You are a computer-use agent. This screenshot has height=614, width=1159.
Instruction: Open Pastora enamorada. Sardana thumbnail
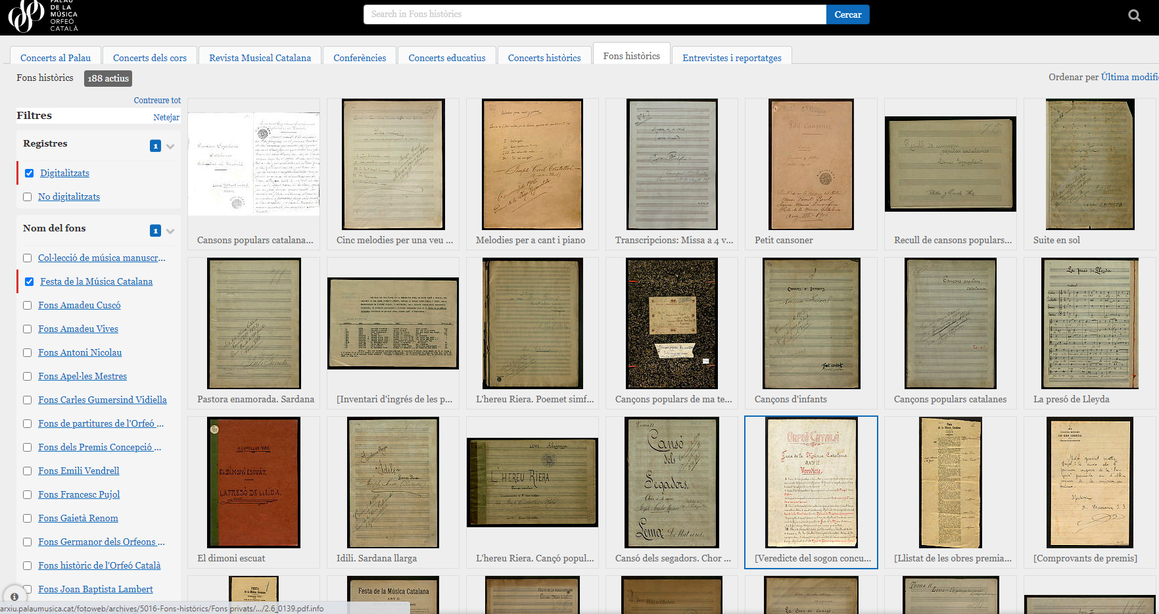254,323
